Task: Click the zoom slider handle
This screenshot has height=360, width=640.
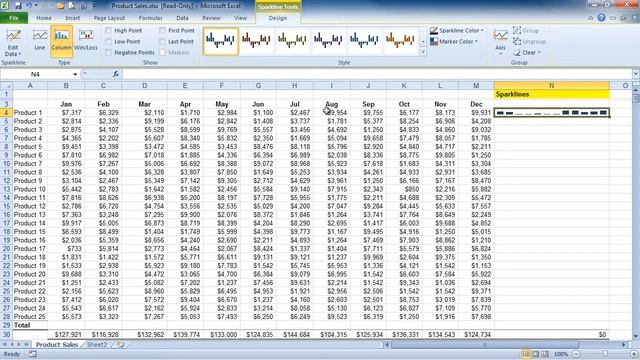Action: coord(605,354)
